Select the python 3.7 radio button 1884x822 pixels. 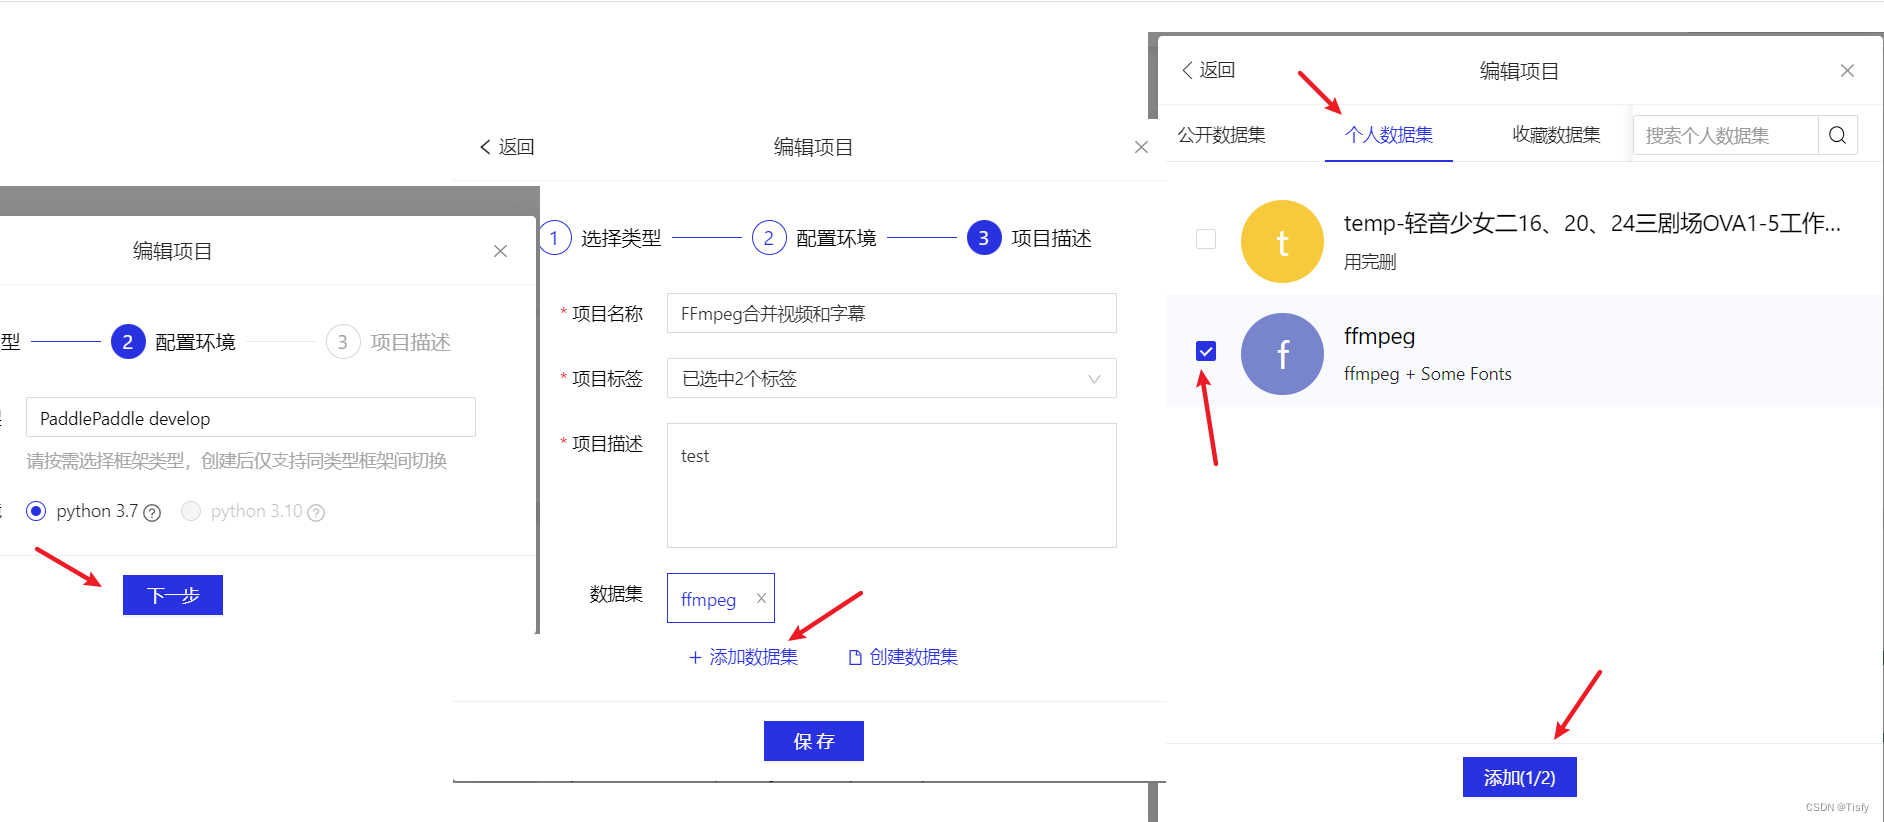click(36, 511)
